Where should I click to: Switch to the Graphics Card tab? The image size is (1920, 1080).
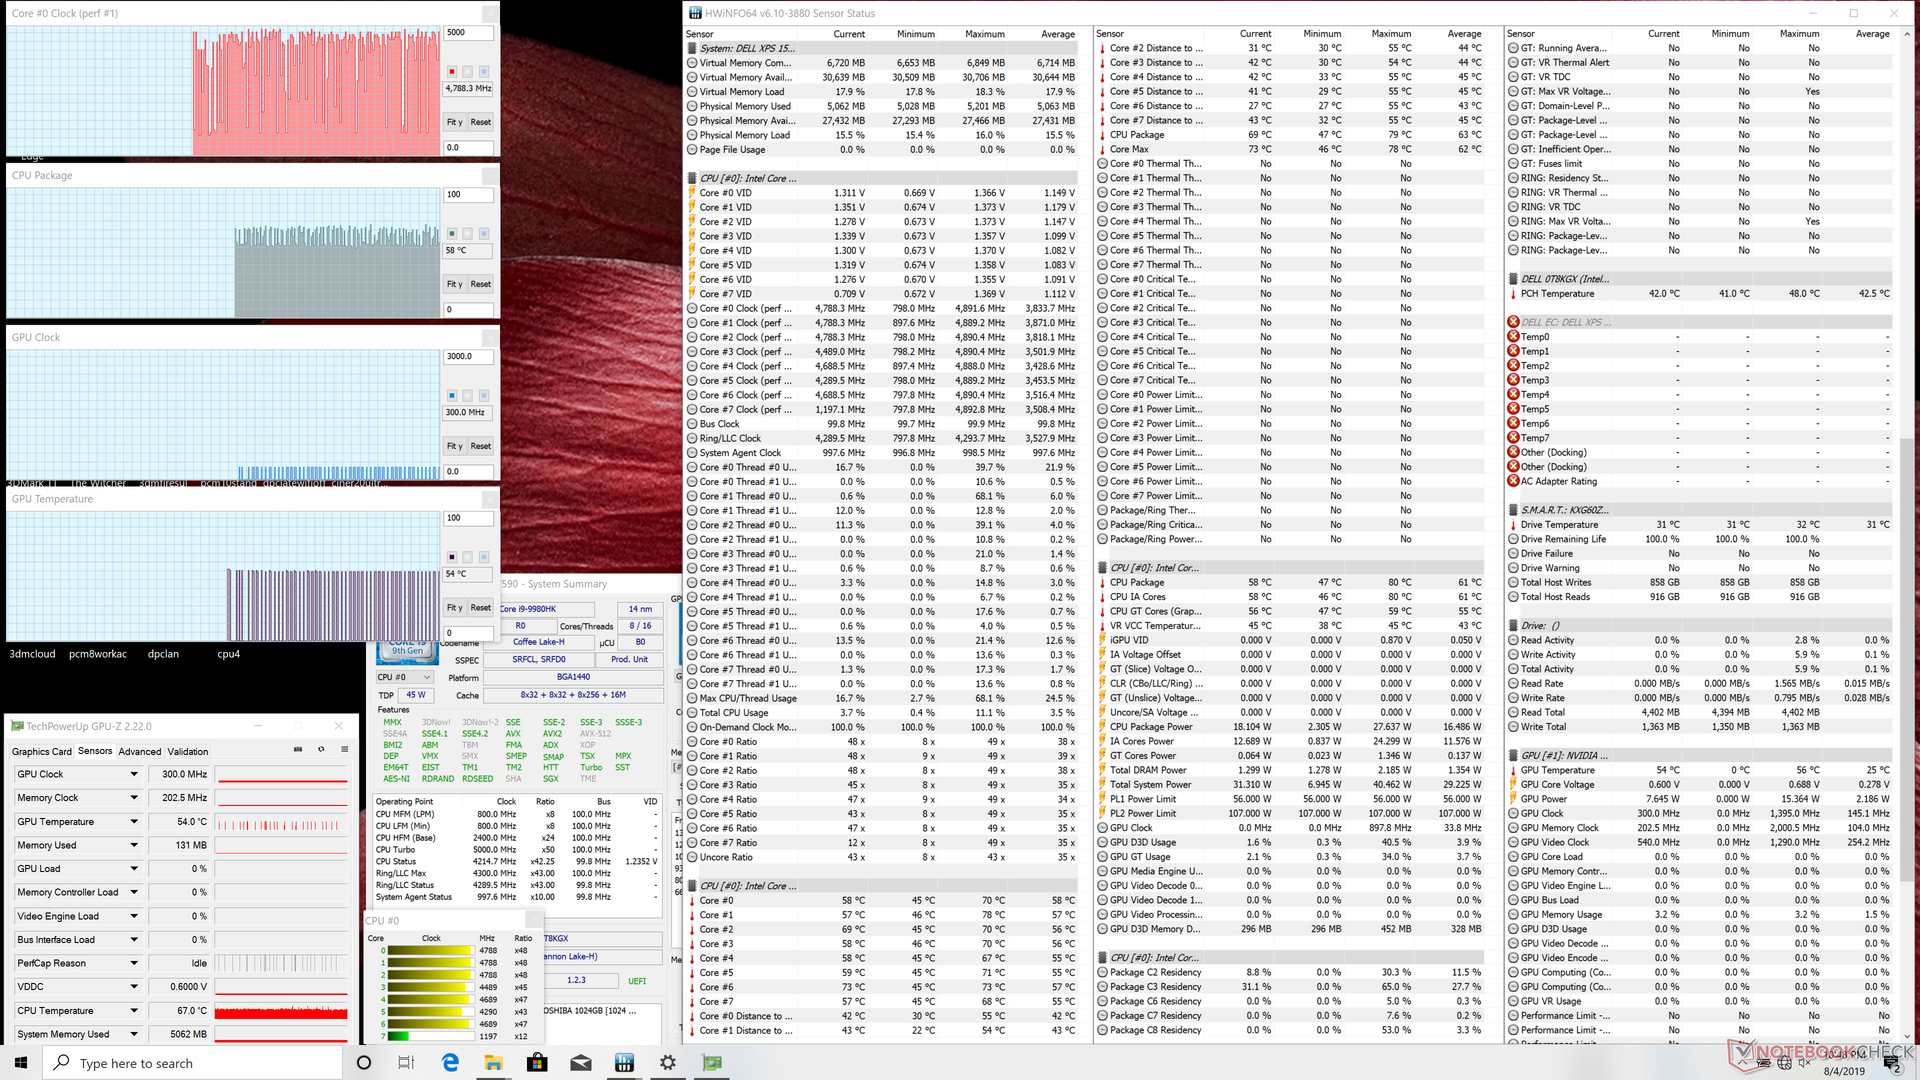pyautogui.click(x=41, y=751)
